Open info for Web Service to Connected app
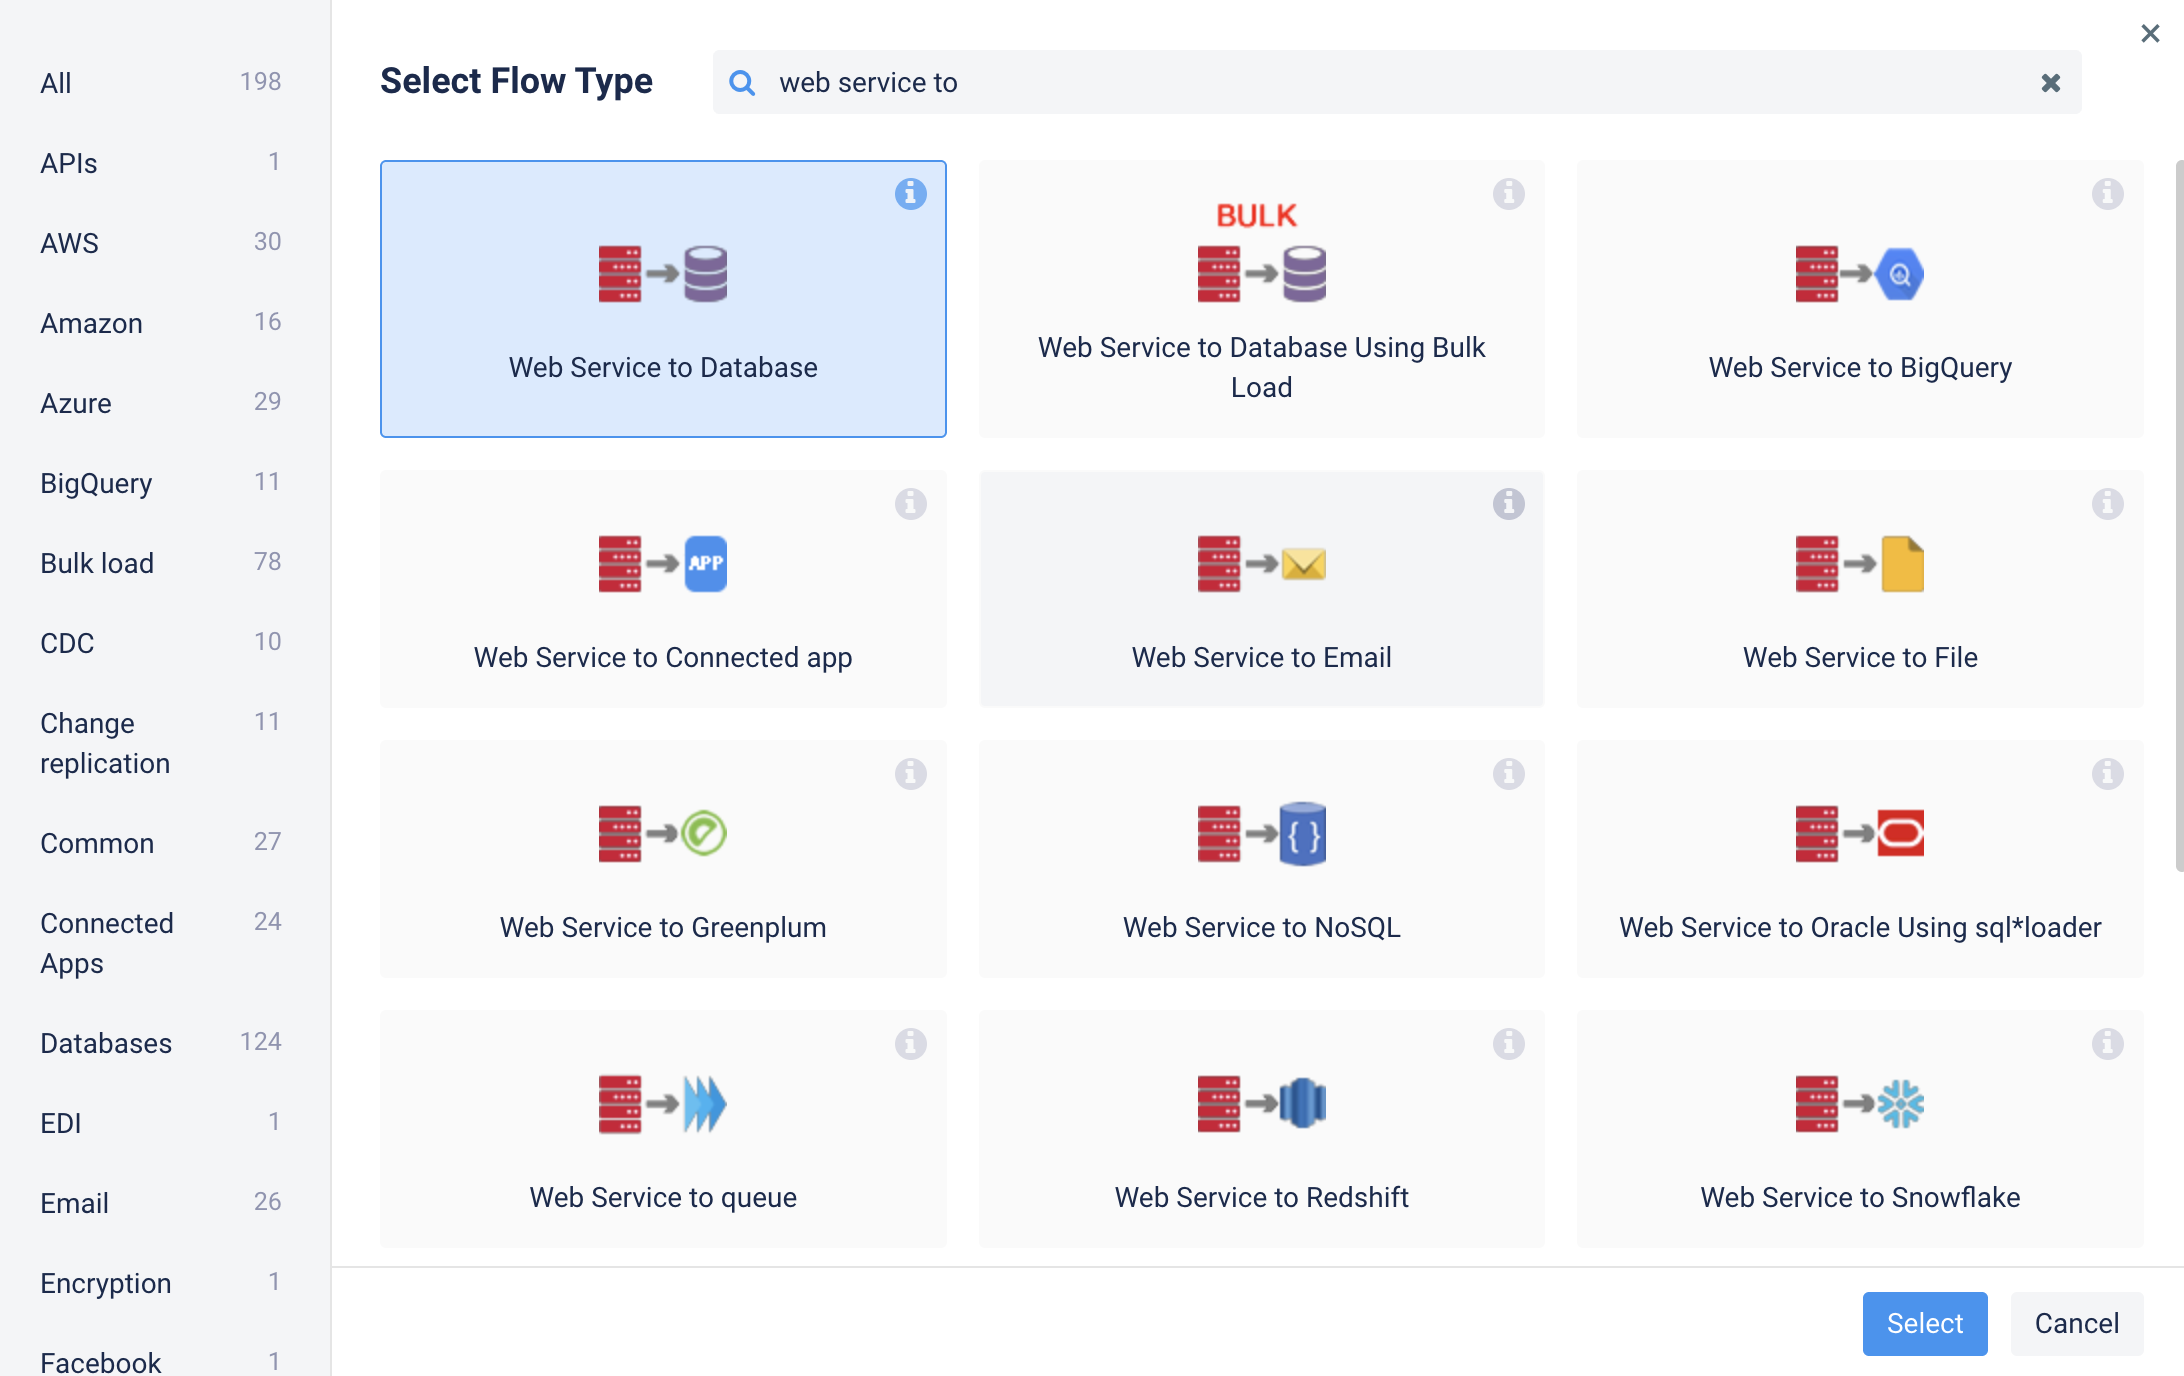 (910, 503)
